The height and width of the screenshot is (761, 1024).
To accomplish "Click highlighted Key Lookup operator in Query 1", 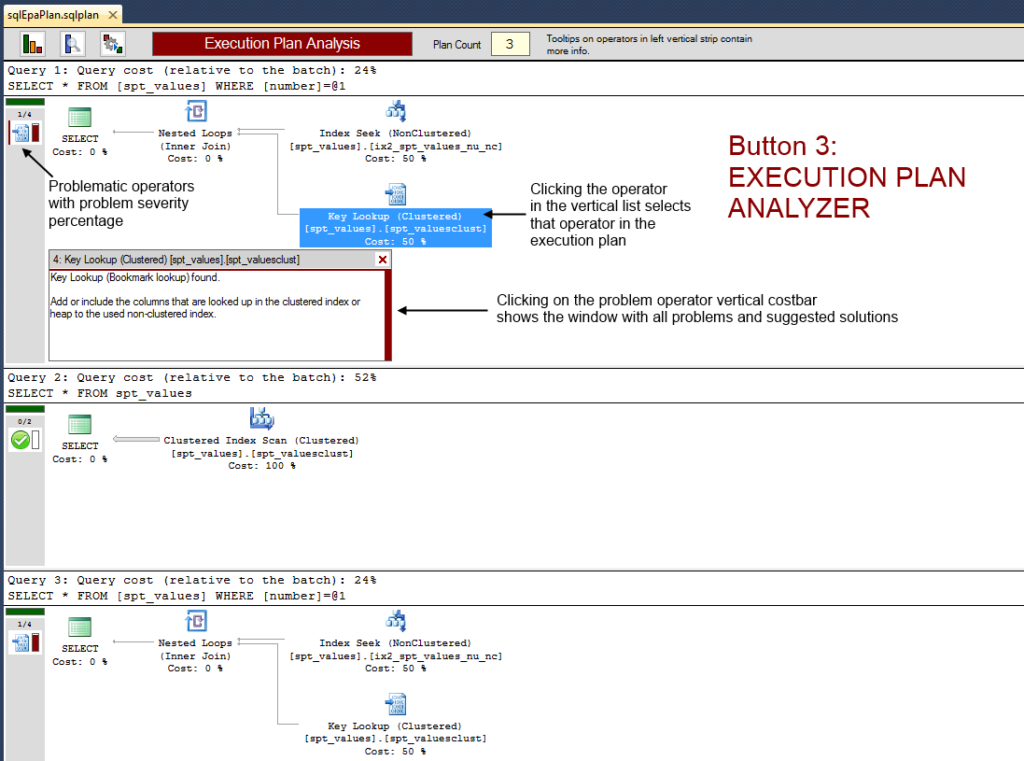I will click(395, 227).
